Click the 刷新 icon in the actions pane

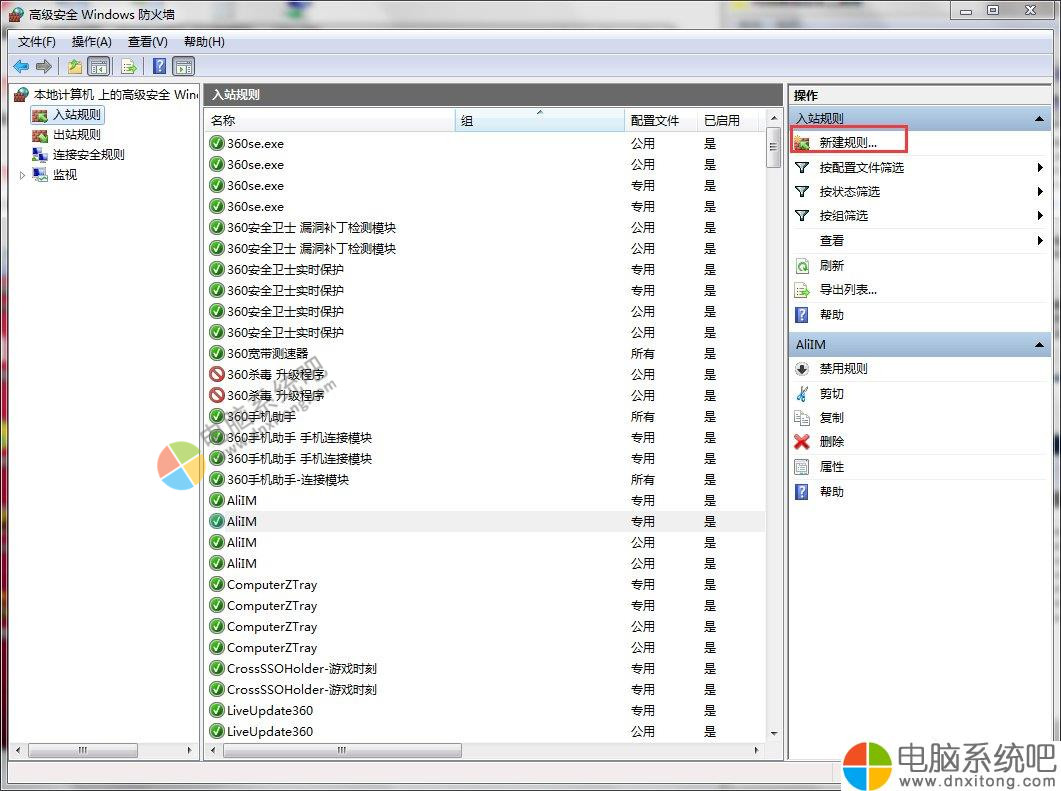click(802, 265)
